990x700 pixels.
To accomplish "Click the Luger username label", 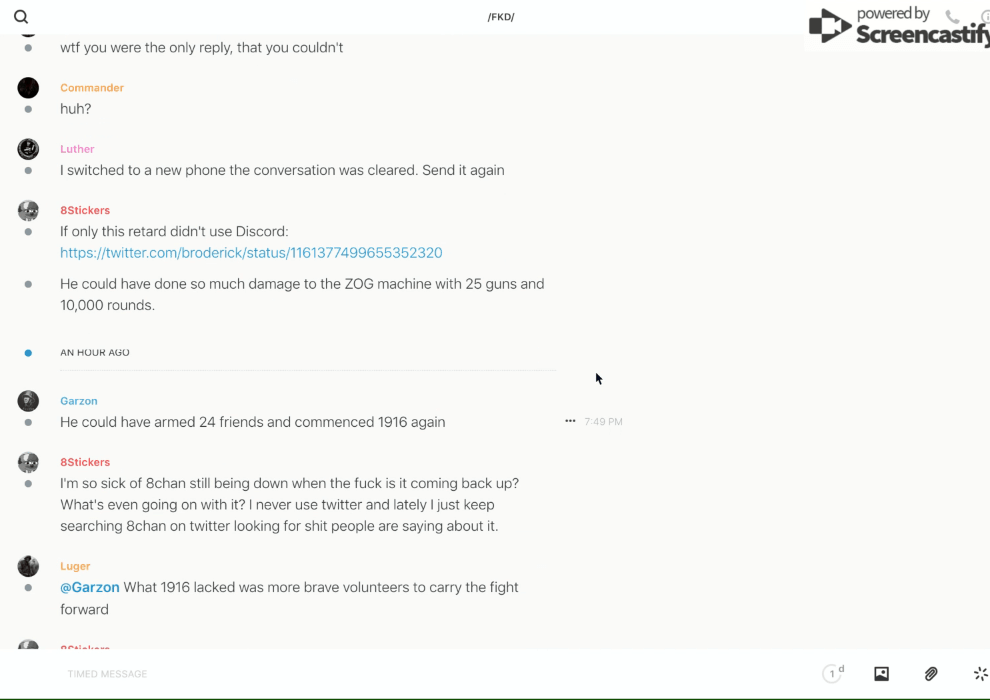I will [x=75, y=566].
